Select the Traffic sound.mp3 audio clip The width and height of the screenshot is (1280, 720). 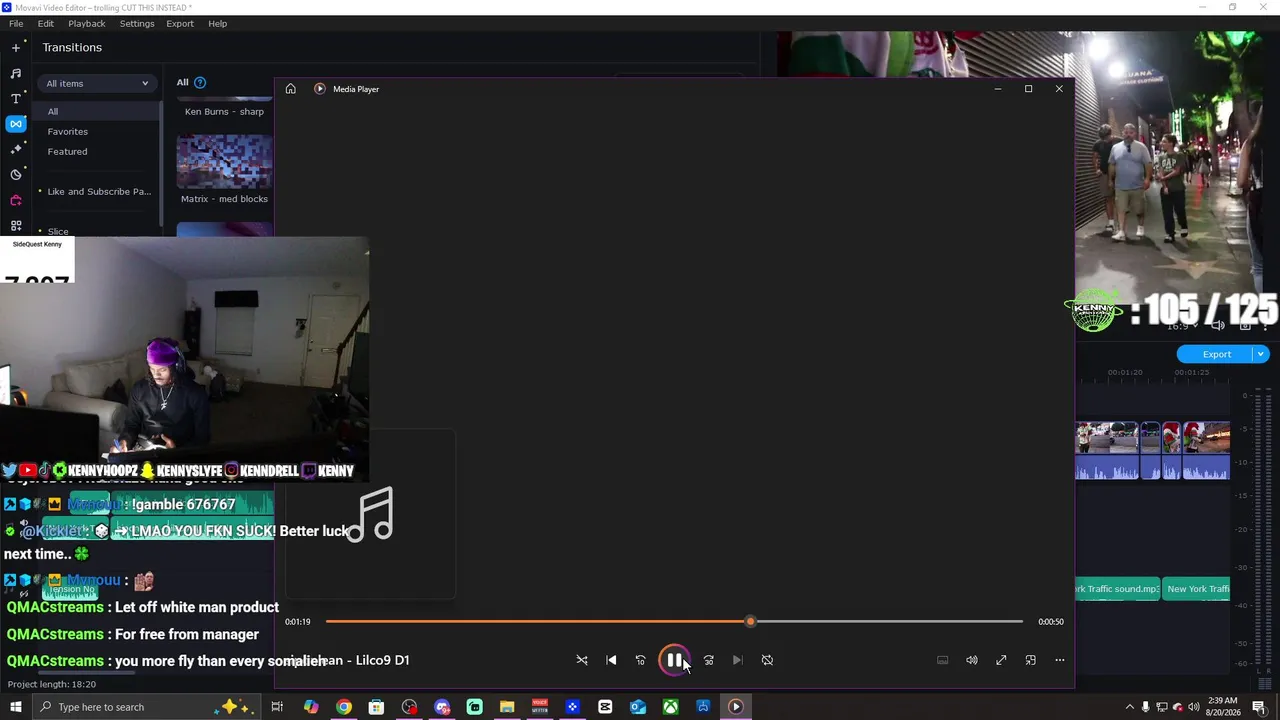(x=1118, y=589)
